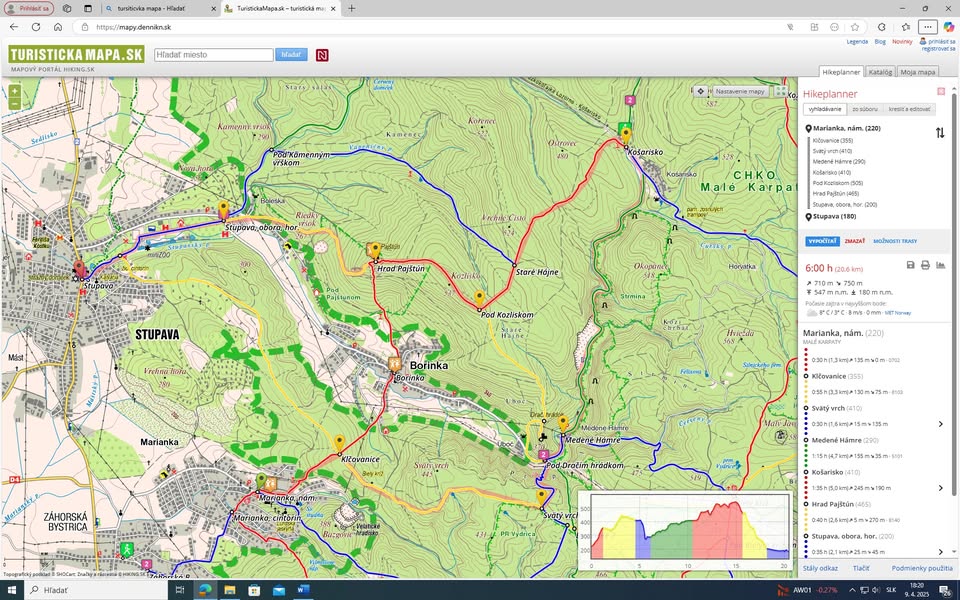Open the Novinky link
The image size is (960, 600).
point(902,42)
